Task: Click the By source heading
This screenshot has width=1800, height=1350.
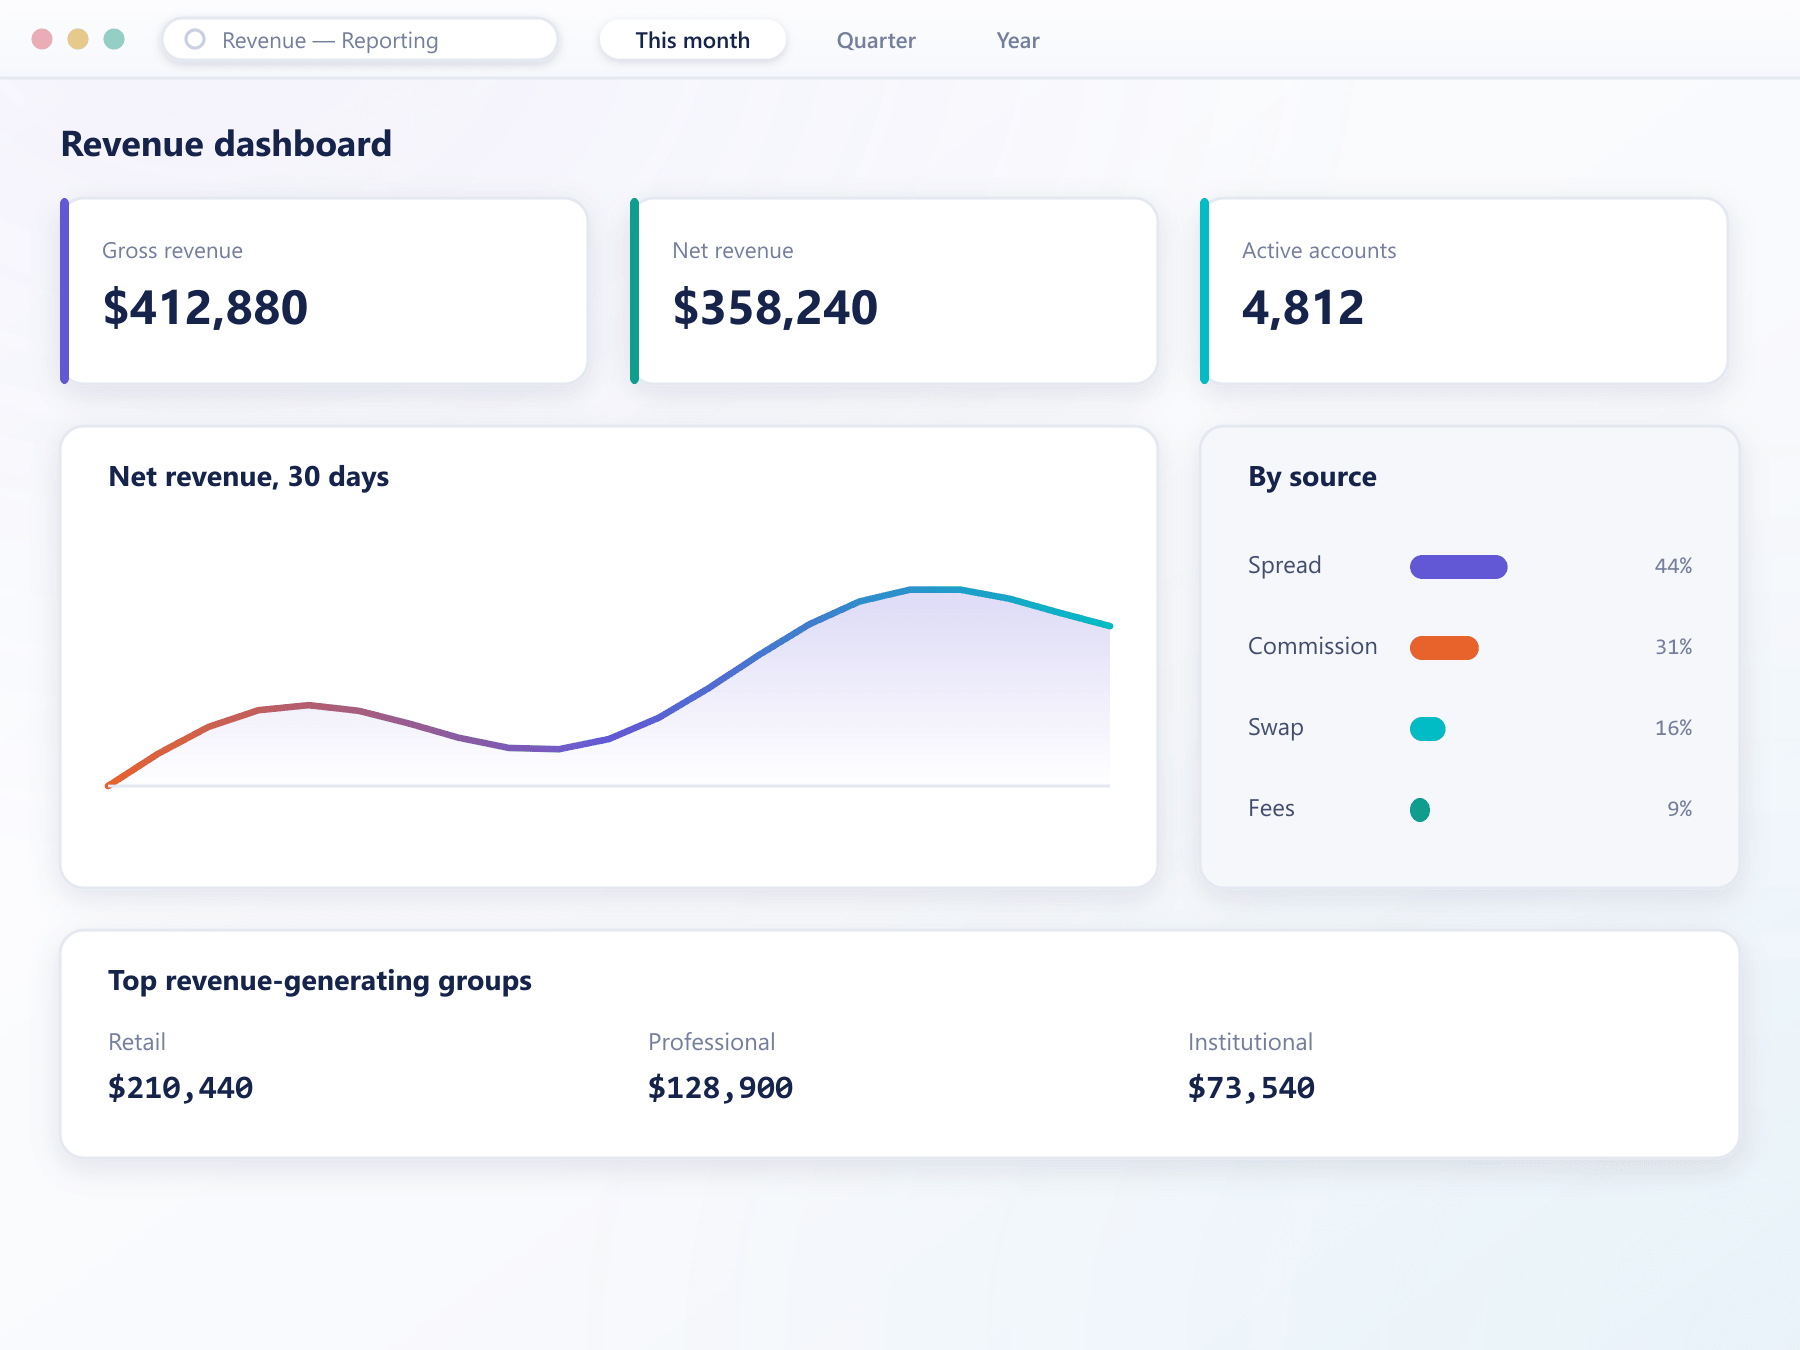Action: click(x=1312, y=477)
